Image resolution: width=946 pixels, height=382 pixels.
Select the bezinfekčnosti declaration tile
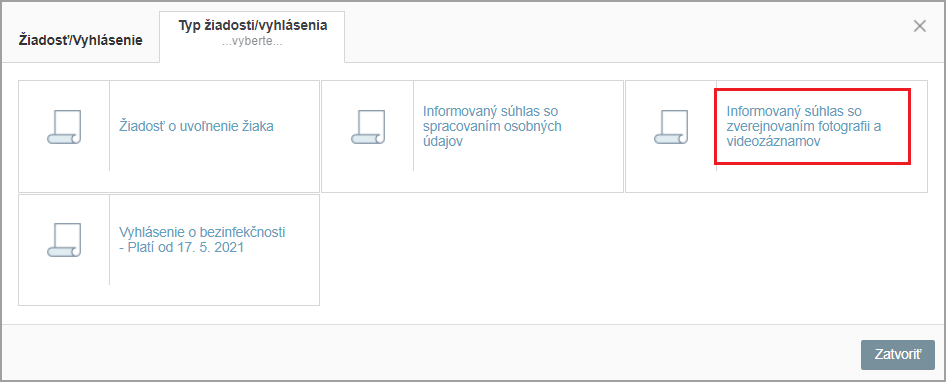point(169,250)
